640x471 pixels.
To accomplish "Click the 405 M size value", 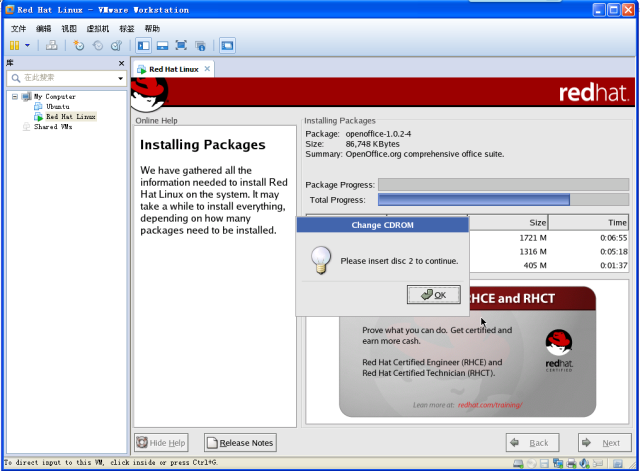I will [535, 266].
